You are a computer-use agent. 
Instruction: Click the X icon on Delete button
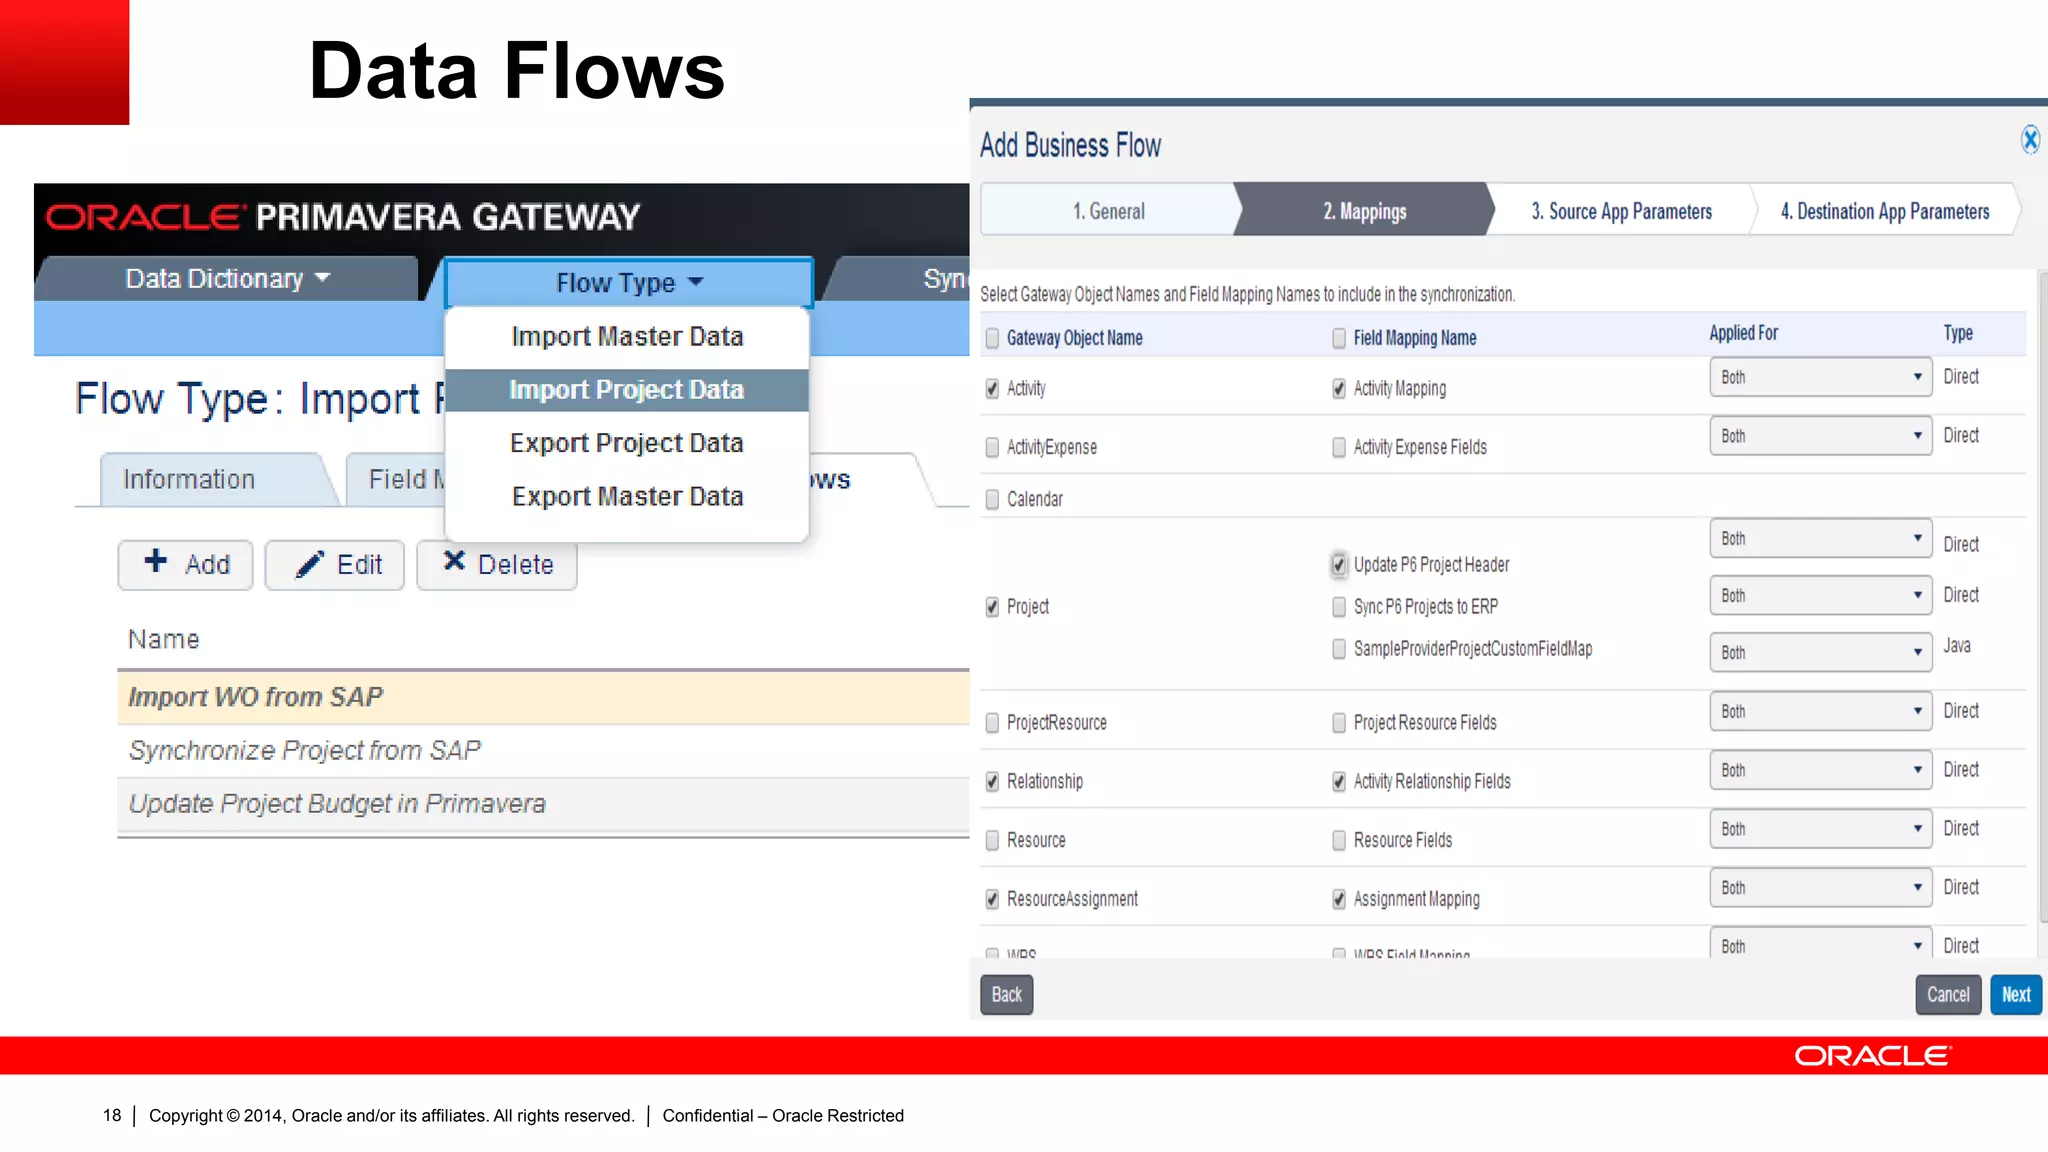(x=454, y=560)
